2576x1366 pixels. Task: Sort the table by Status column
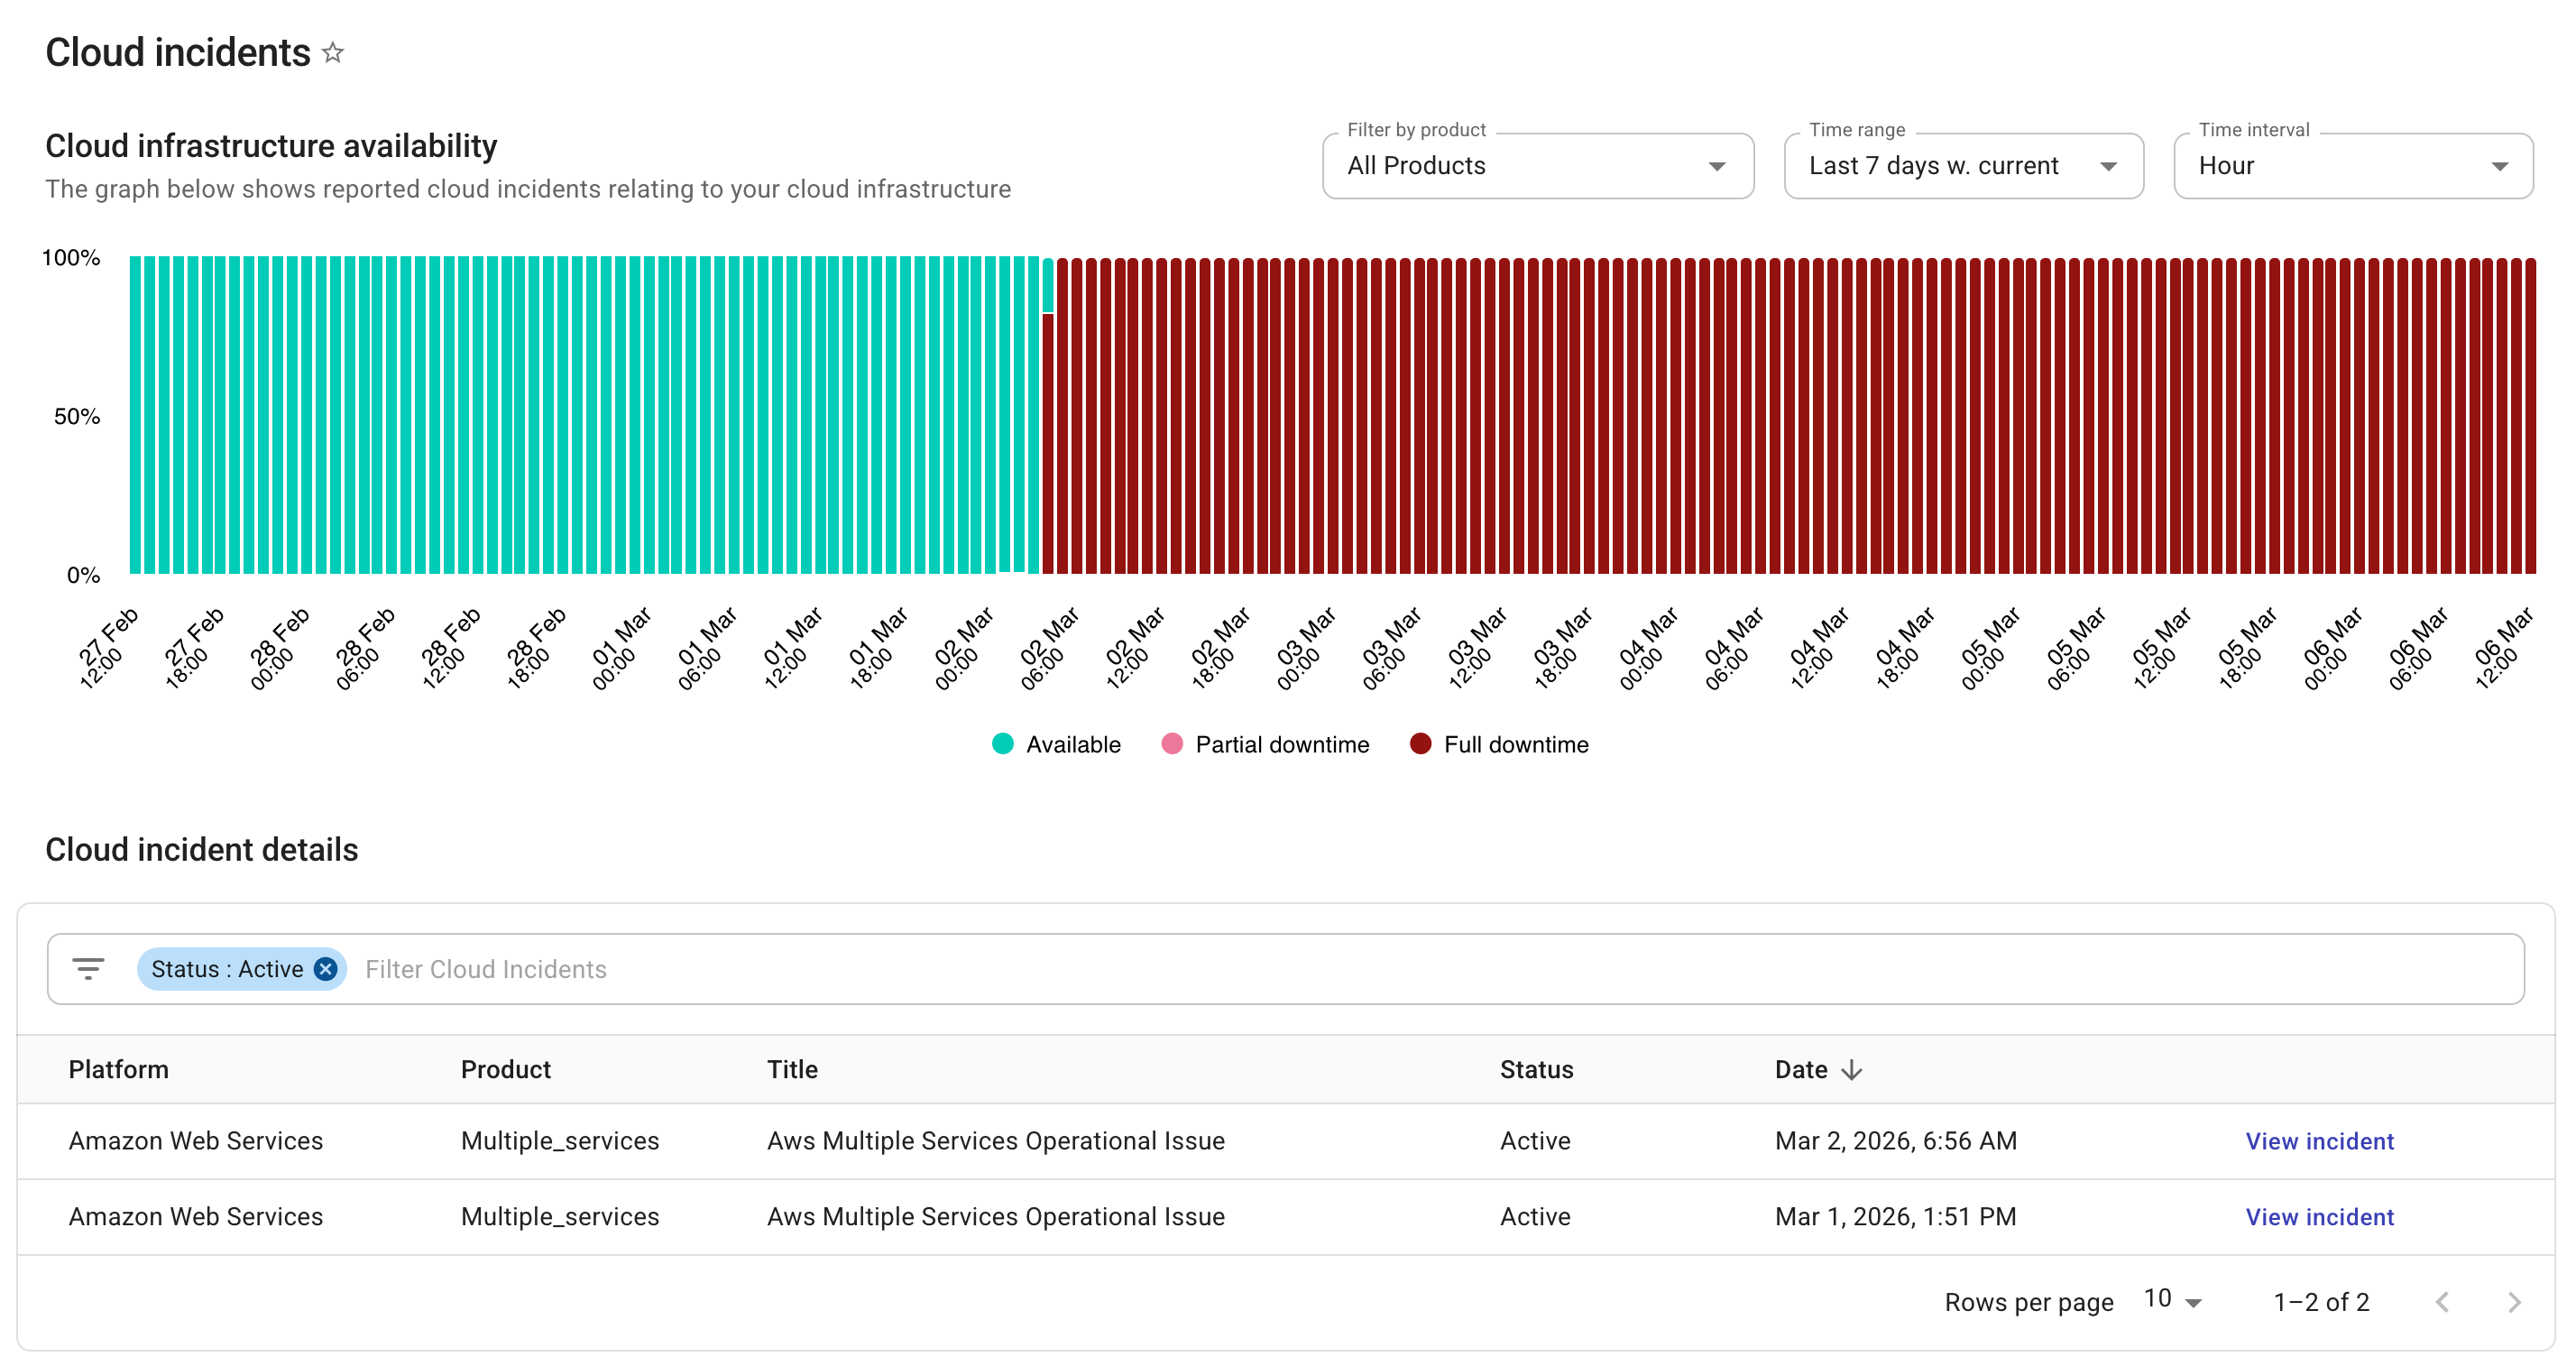pos(1536,1069)
